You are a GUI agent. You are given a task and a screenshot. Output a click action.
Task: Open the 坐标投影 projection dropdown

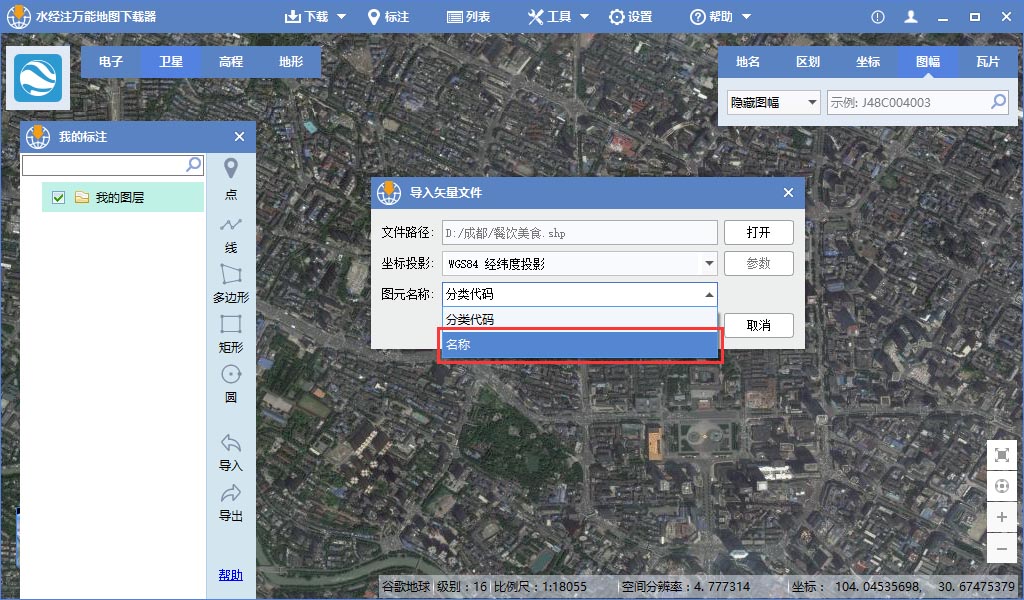click(710, 263)
